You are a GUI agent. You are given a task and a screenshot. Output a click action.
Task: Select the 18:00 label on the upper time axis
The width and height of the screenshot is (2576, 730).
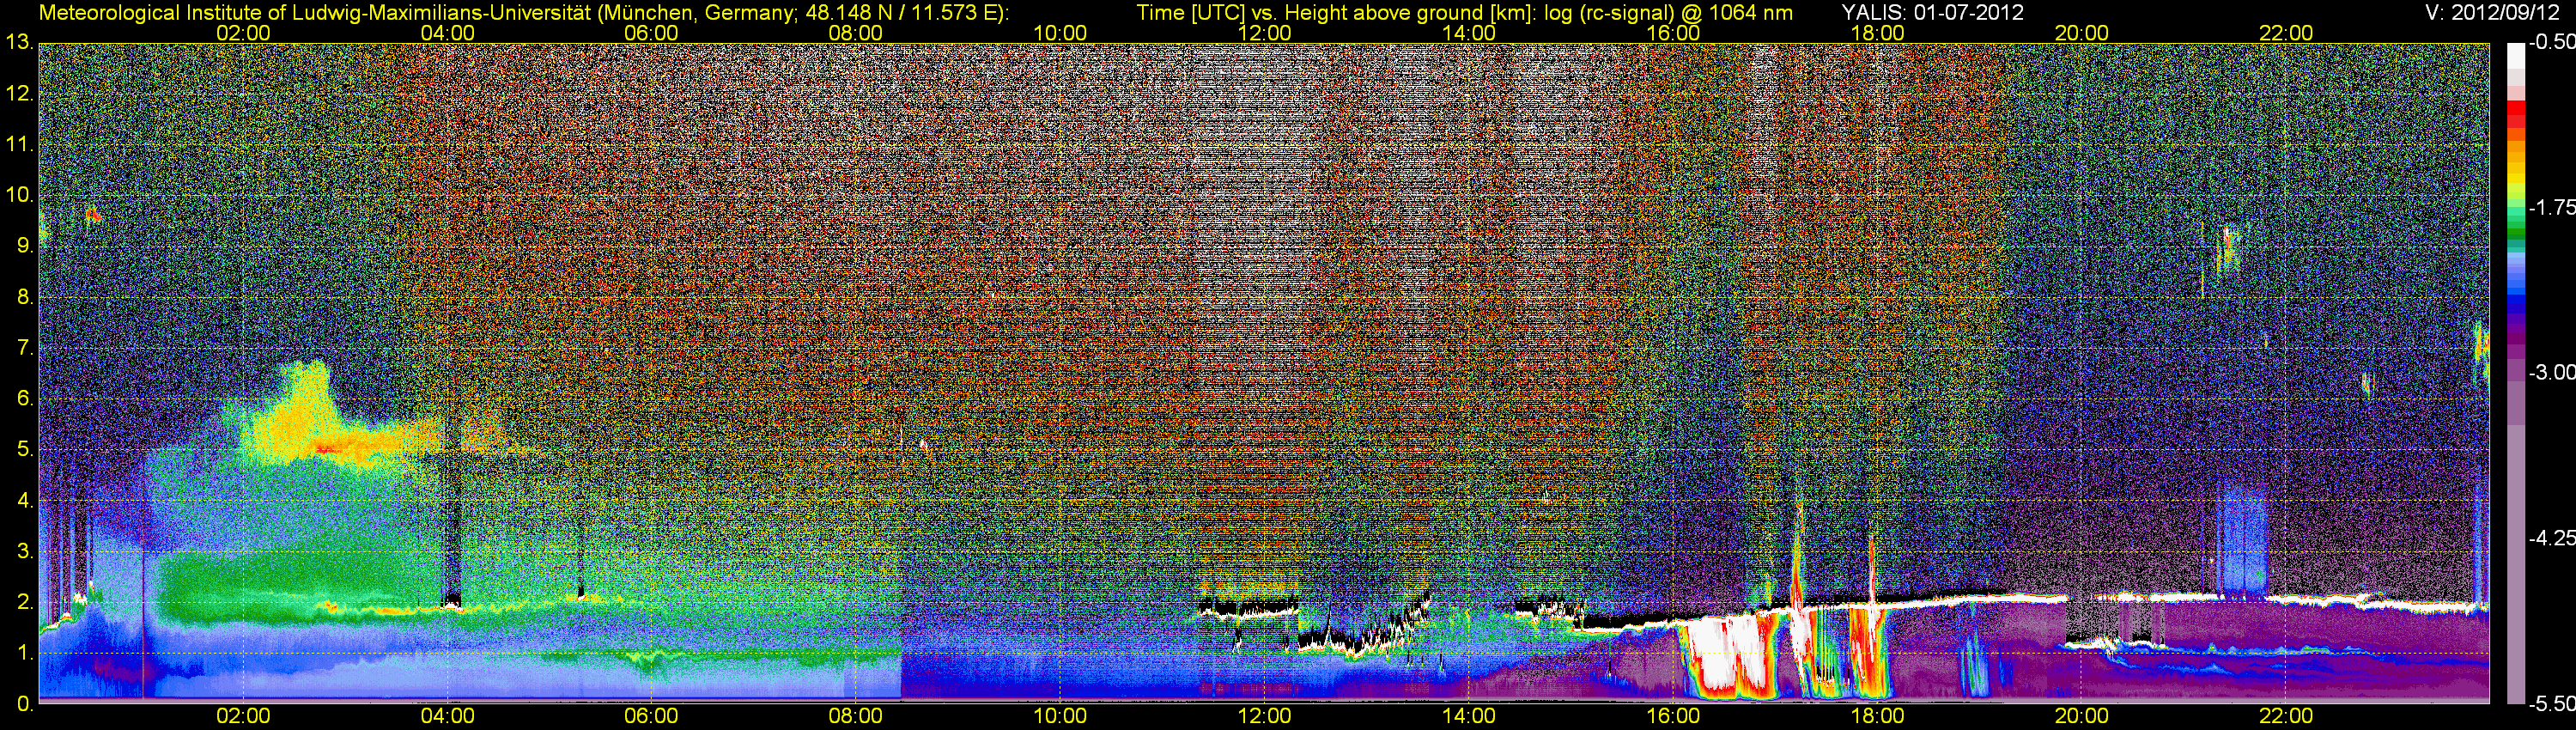tap(1877, 33)
